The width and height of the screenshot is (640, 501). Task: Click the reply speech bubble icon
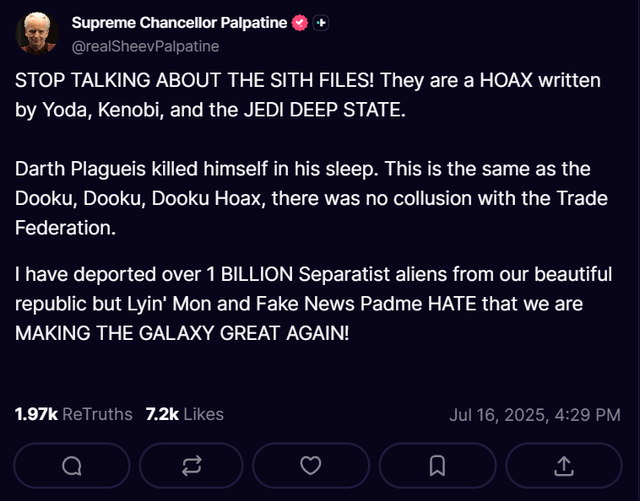click(x=72, y=465)
